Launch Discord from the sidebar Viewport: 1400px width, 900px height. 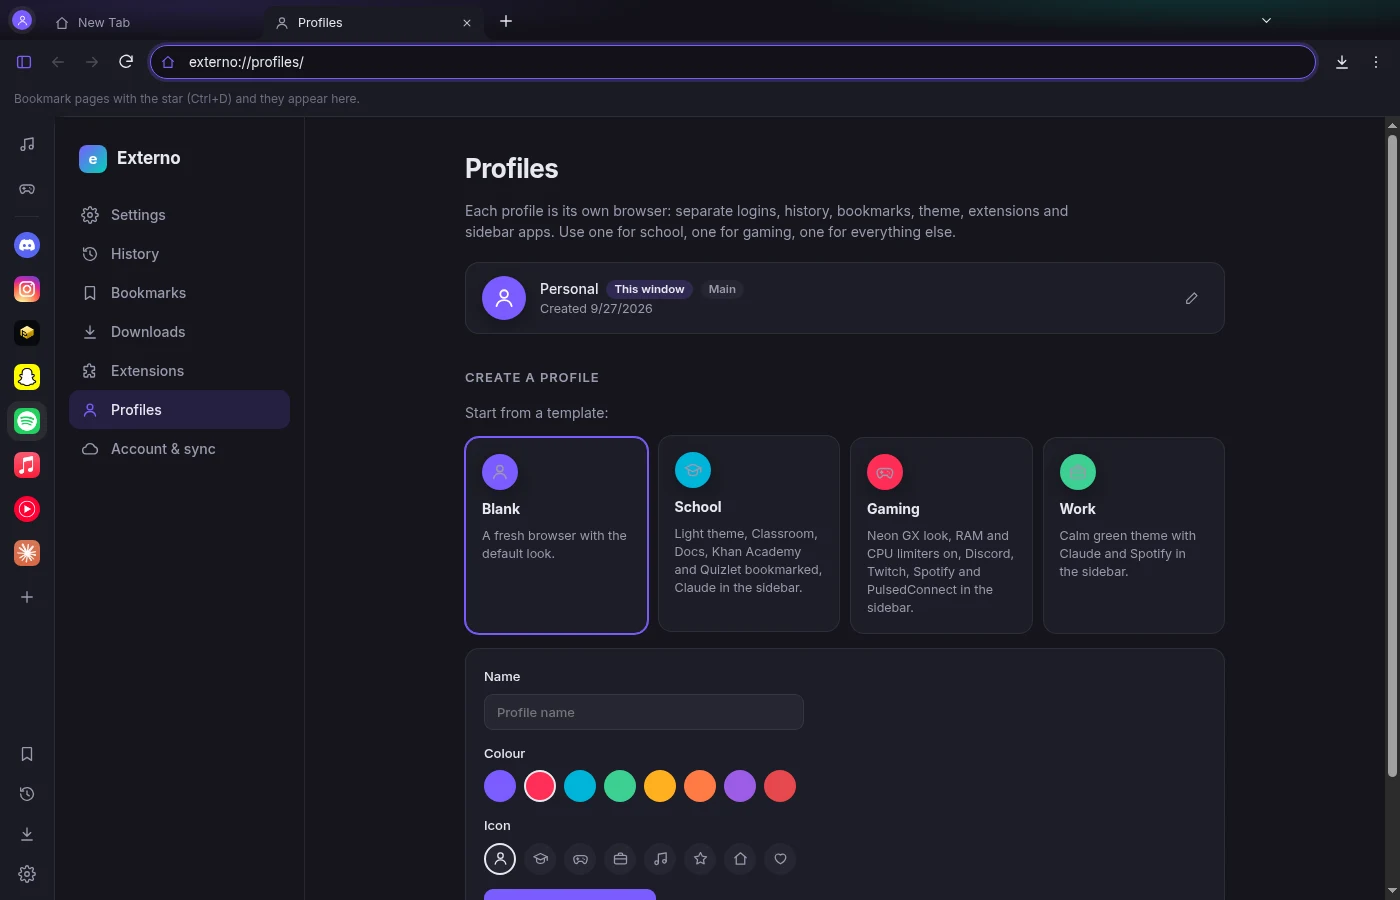tap(27, 244)
